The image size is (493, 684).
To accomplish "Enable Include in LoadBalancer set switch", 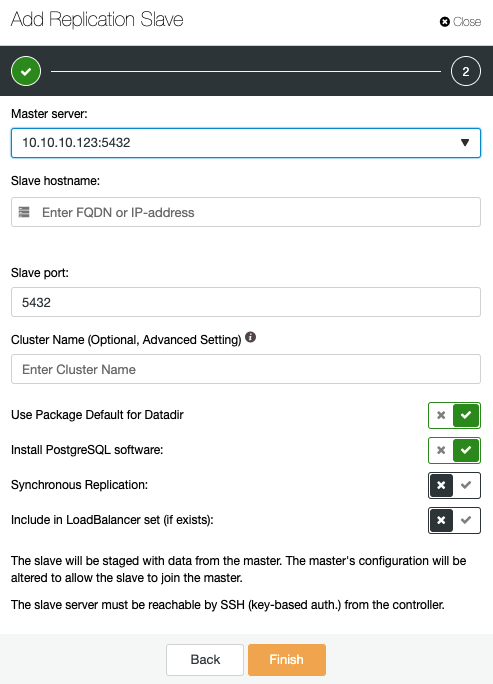I will click(x=454, y=520).
